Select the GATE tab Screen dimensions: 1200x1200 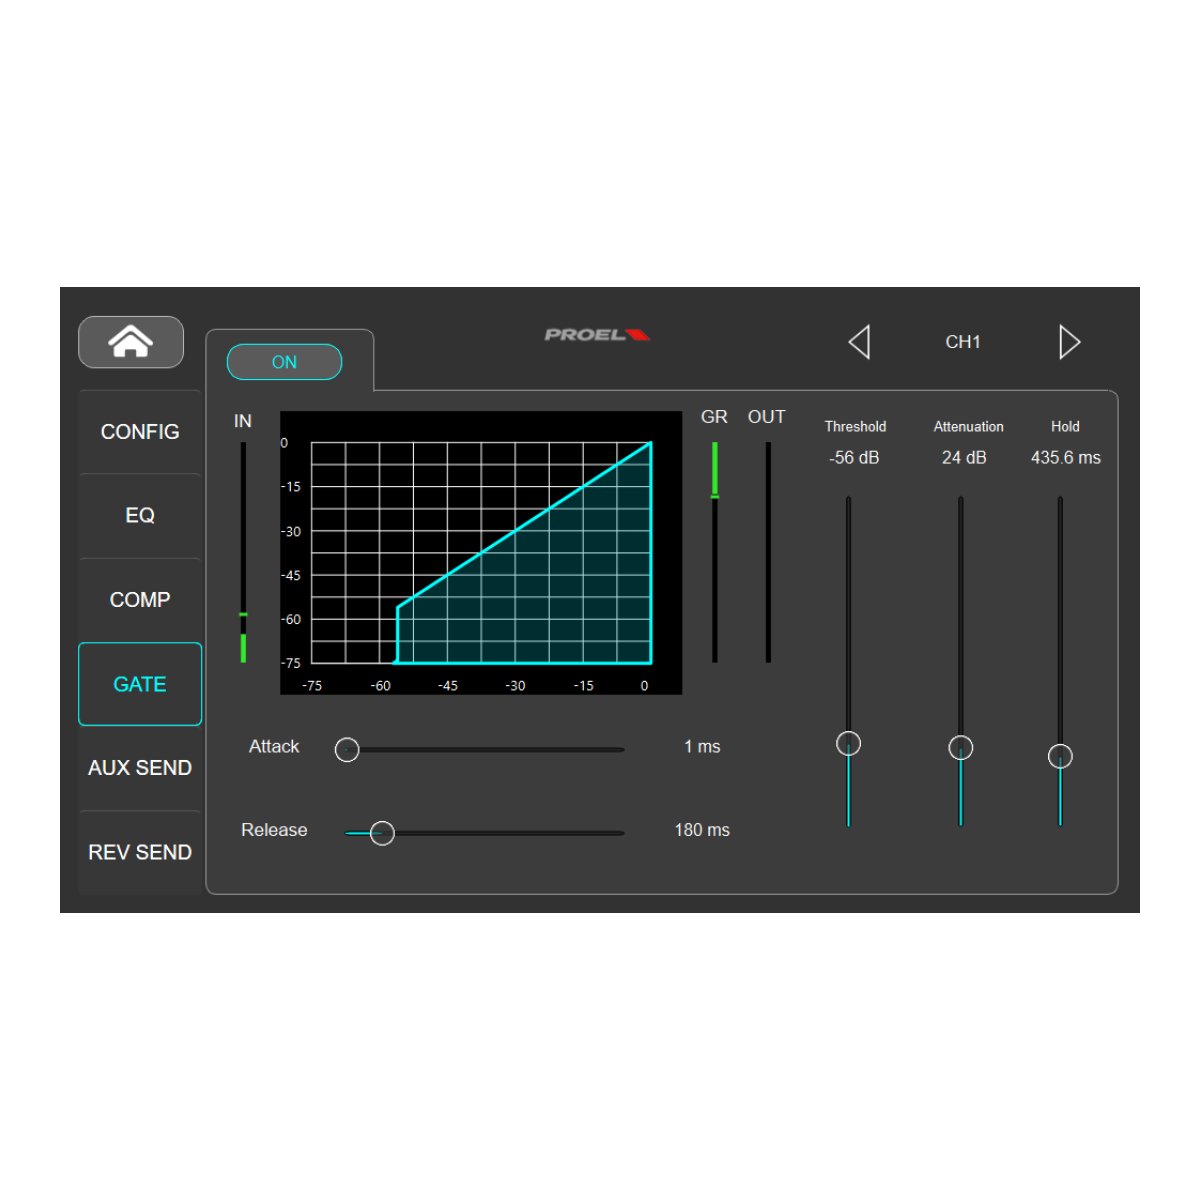click(140, 684)
